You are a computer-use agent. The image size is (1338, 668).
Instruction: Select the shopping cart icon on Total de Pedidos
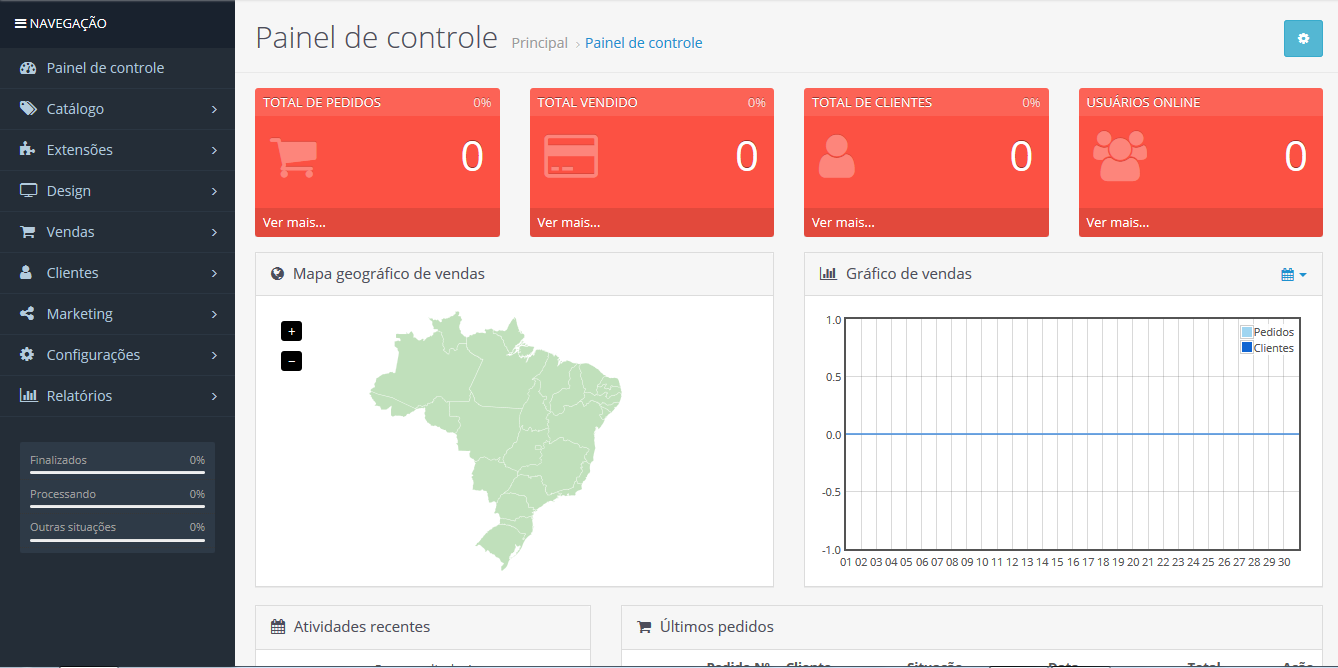click(x=293, y=158)
